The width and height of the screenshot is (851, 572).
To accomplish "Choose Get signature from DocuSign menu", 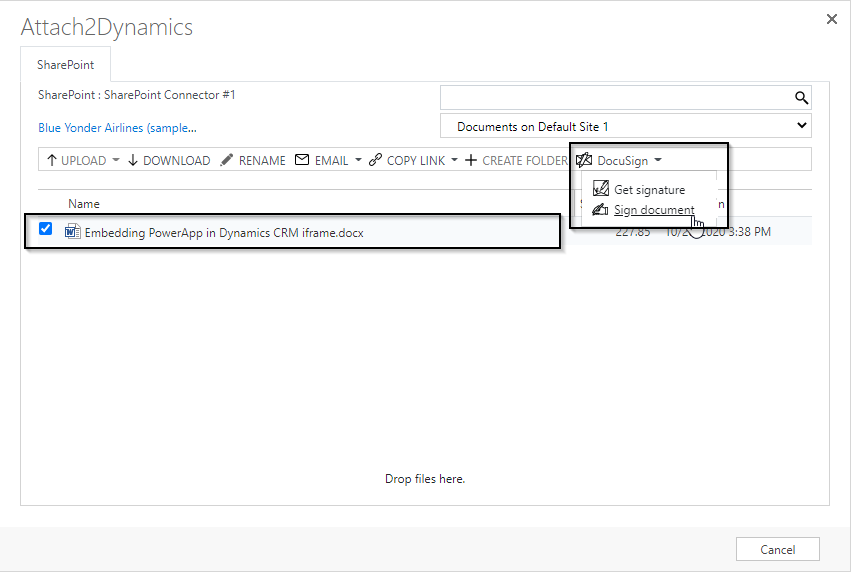I will 649,189.
